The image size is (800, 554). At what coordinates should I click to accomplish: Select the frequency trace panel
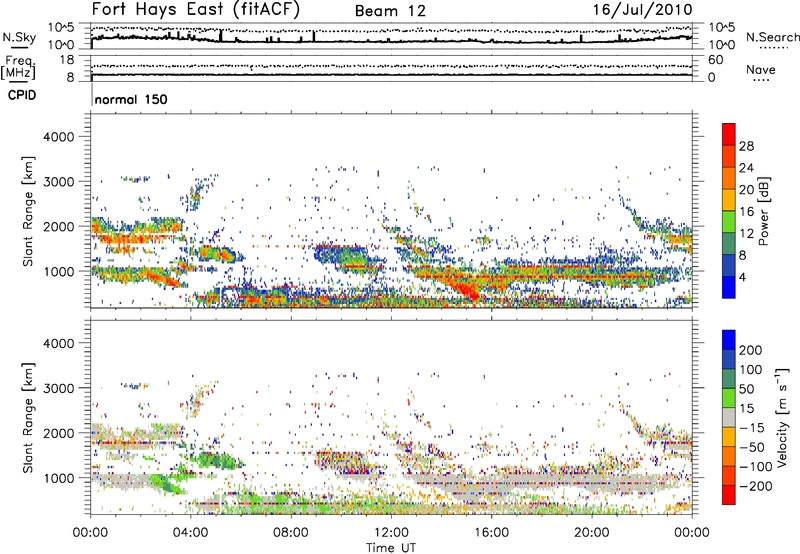tap(391, 68)
